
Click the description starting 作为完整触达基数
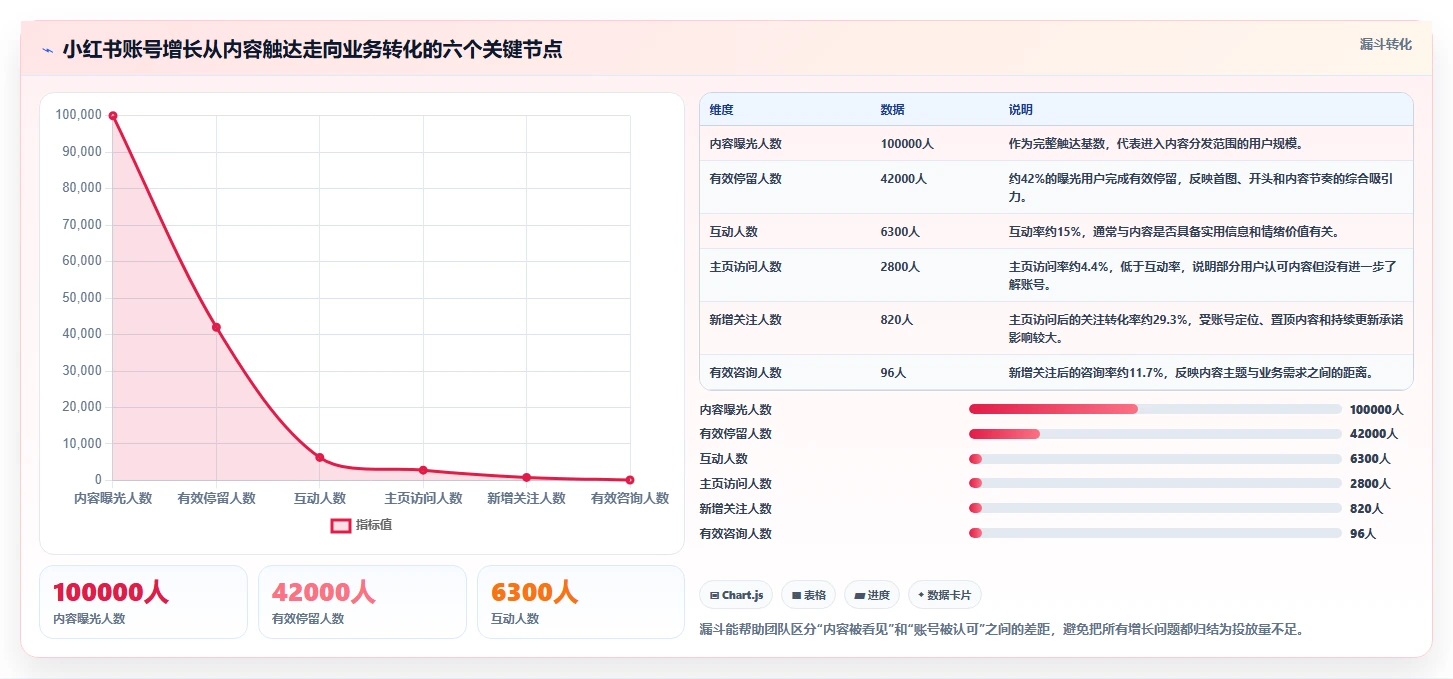1156,144
